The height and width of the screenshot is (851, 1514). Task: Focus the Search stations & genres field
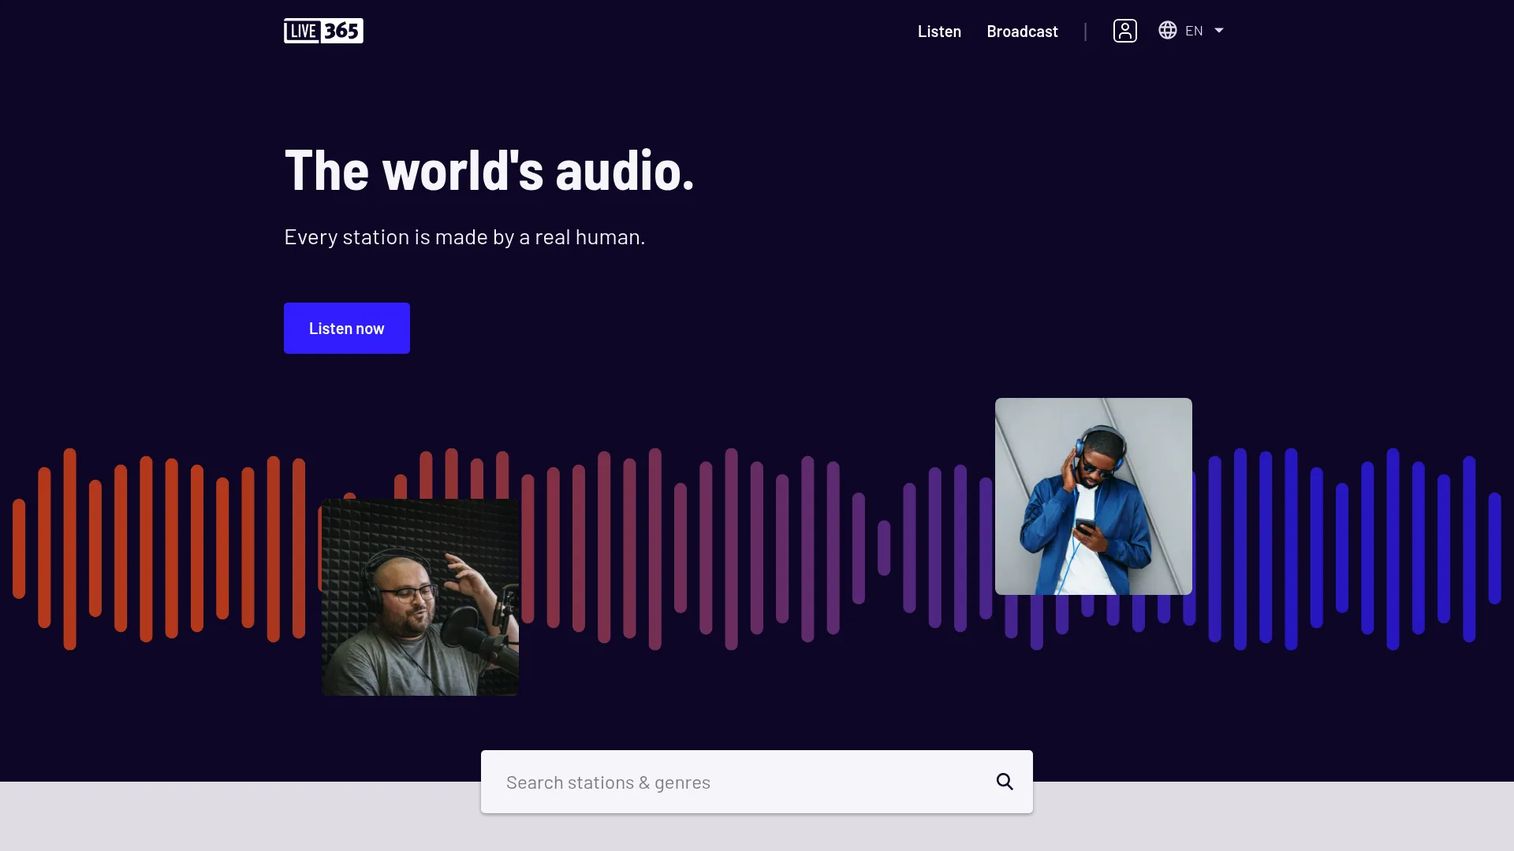pyautogui.click(x=757, y=782)
